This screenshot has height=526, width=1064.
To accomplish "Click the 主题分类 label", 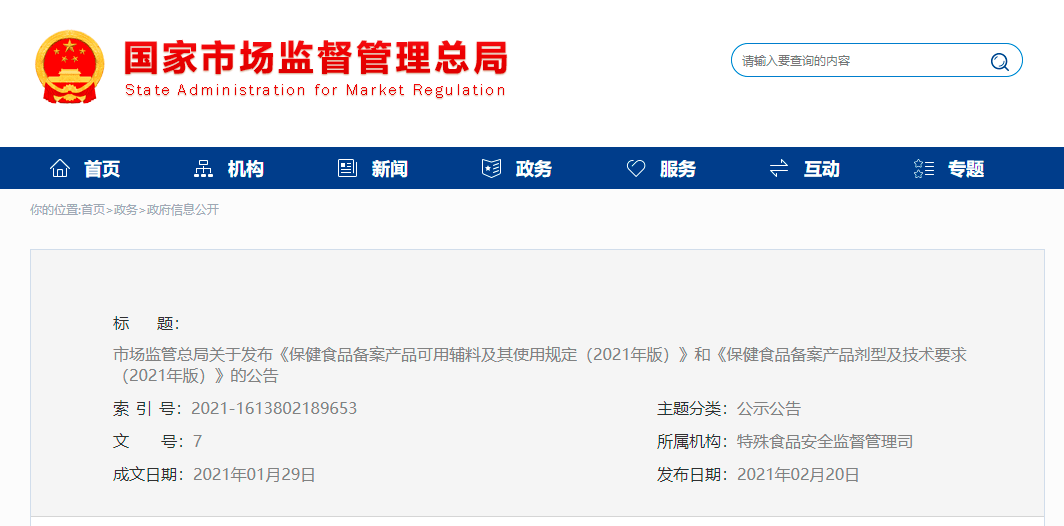I will pyautogui.click(x=692, y=409).
